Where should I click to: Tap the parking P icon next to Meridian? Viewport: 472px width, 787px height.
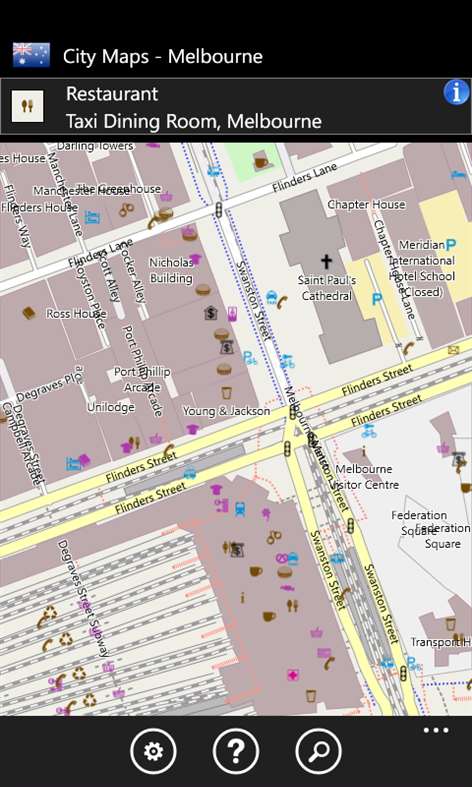(451, 245)
